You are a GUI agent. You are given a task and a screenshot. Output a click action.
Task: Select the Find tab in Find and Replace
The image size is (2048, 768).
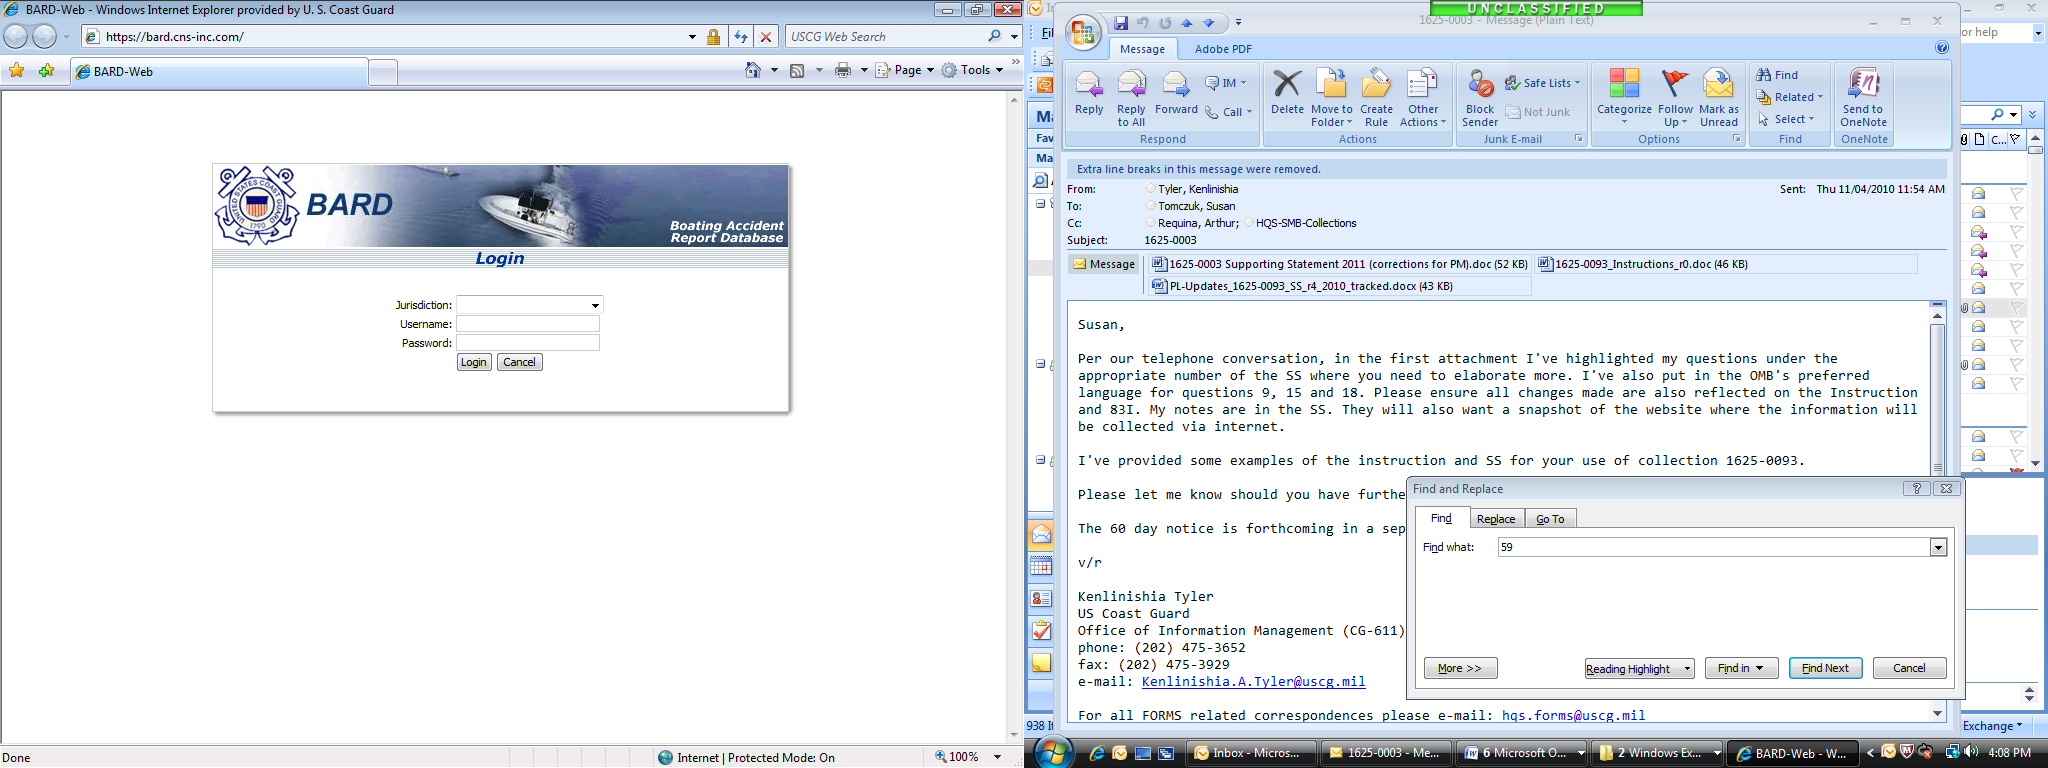pyautogui.click(x=1441, y=518)
